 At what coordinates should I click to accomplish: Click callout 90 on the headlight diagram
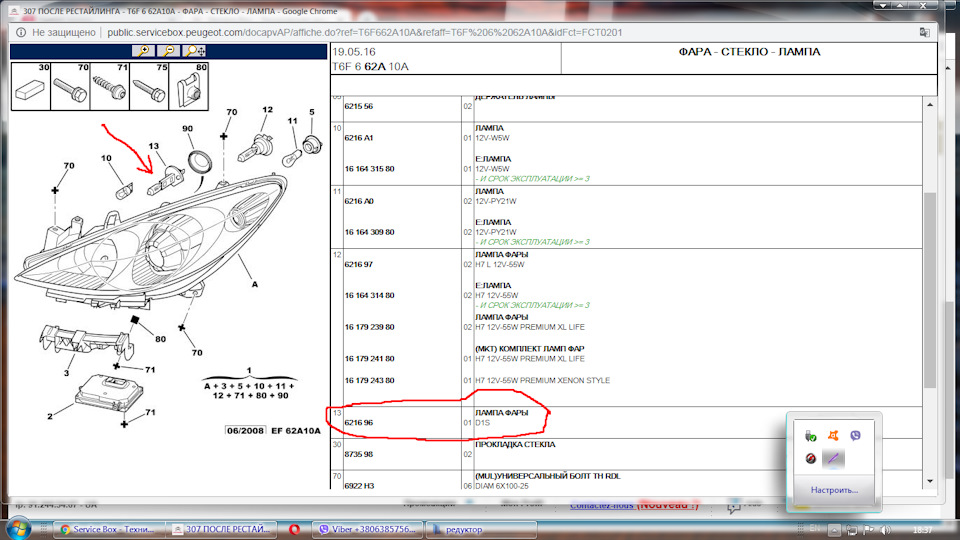coord(187,129)
